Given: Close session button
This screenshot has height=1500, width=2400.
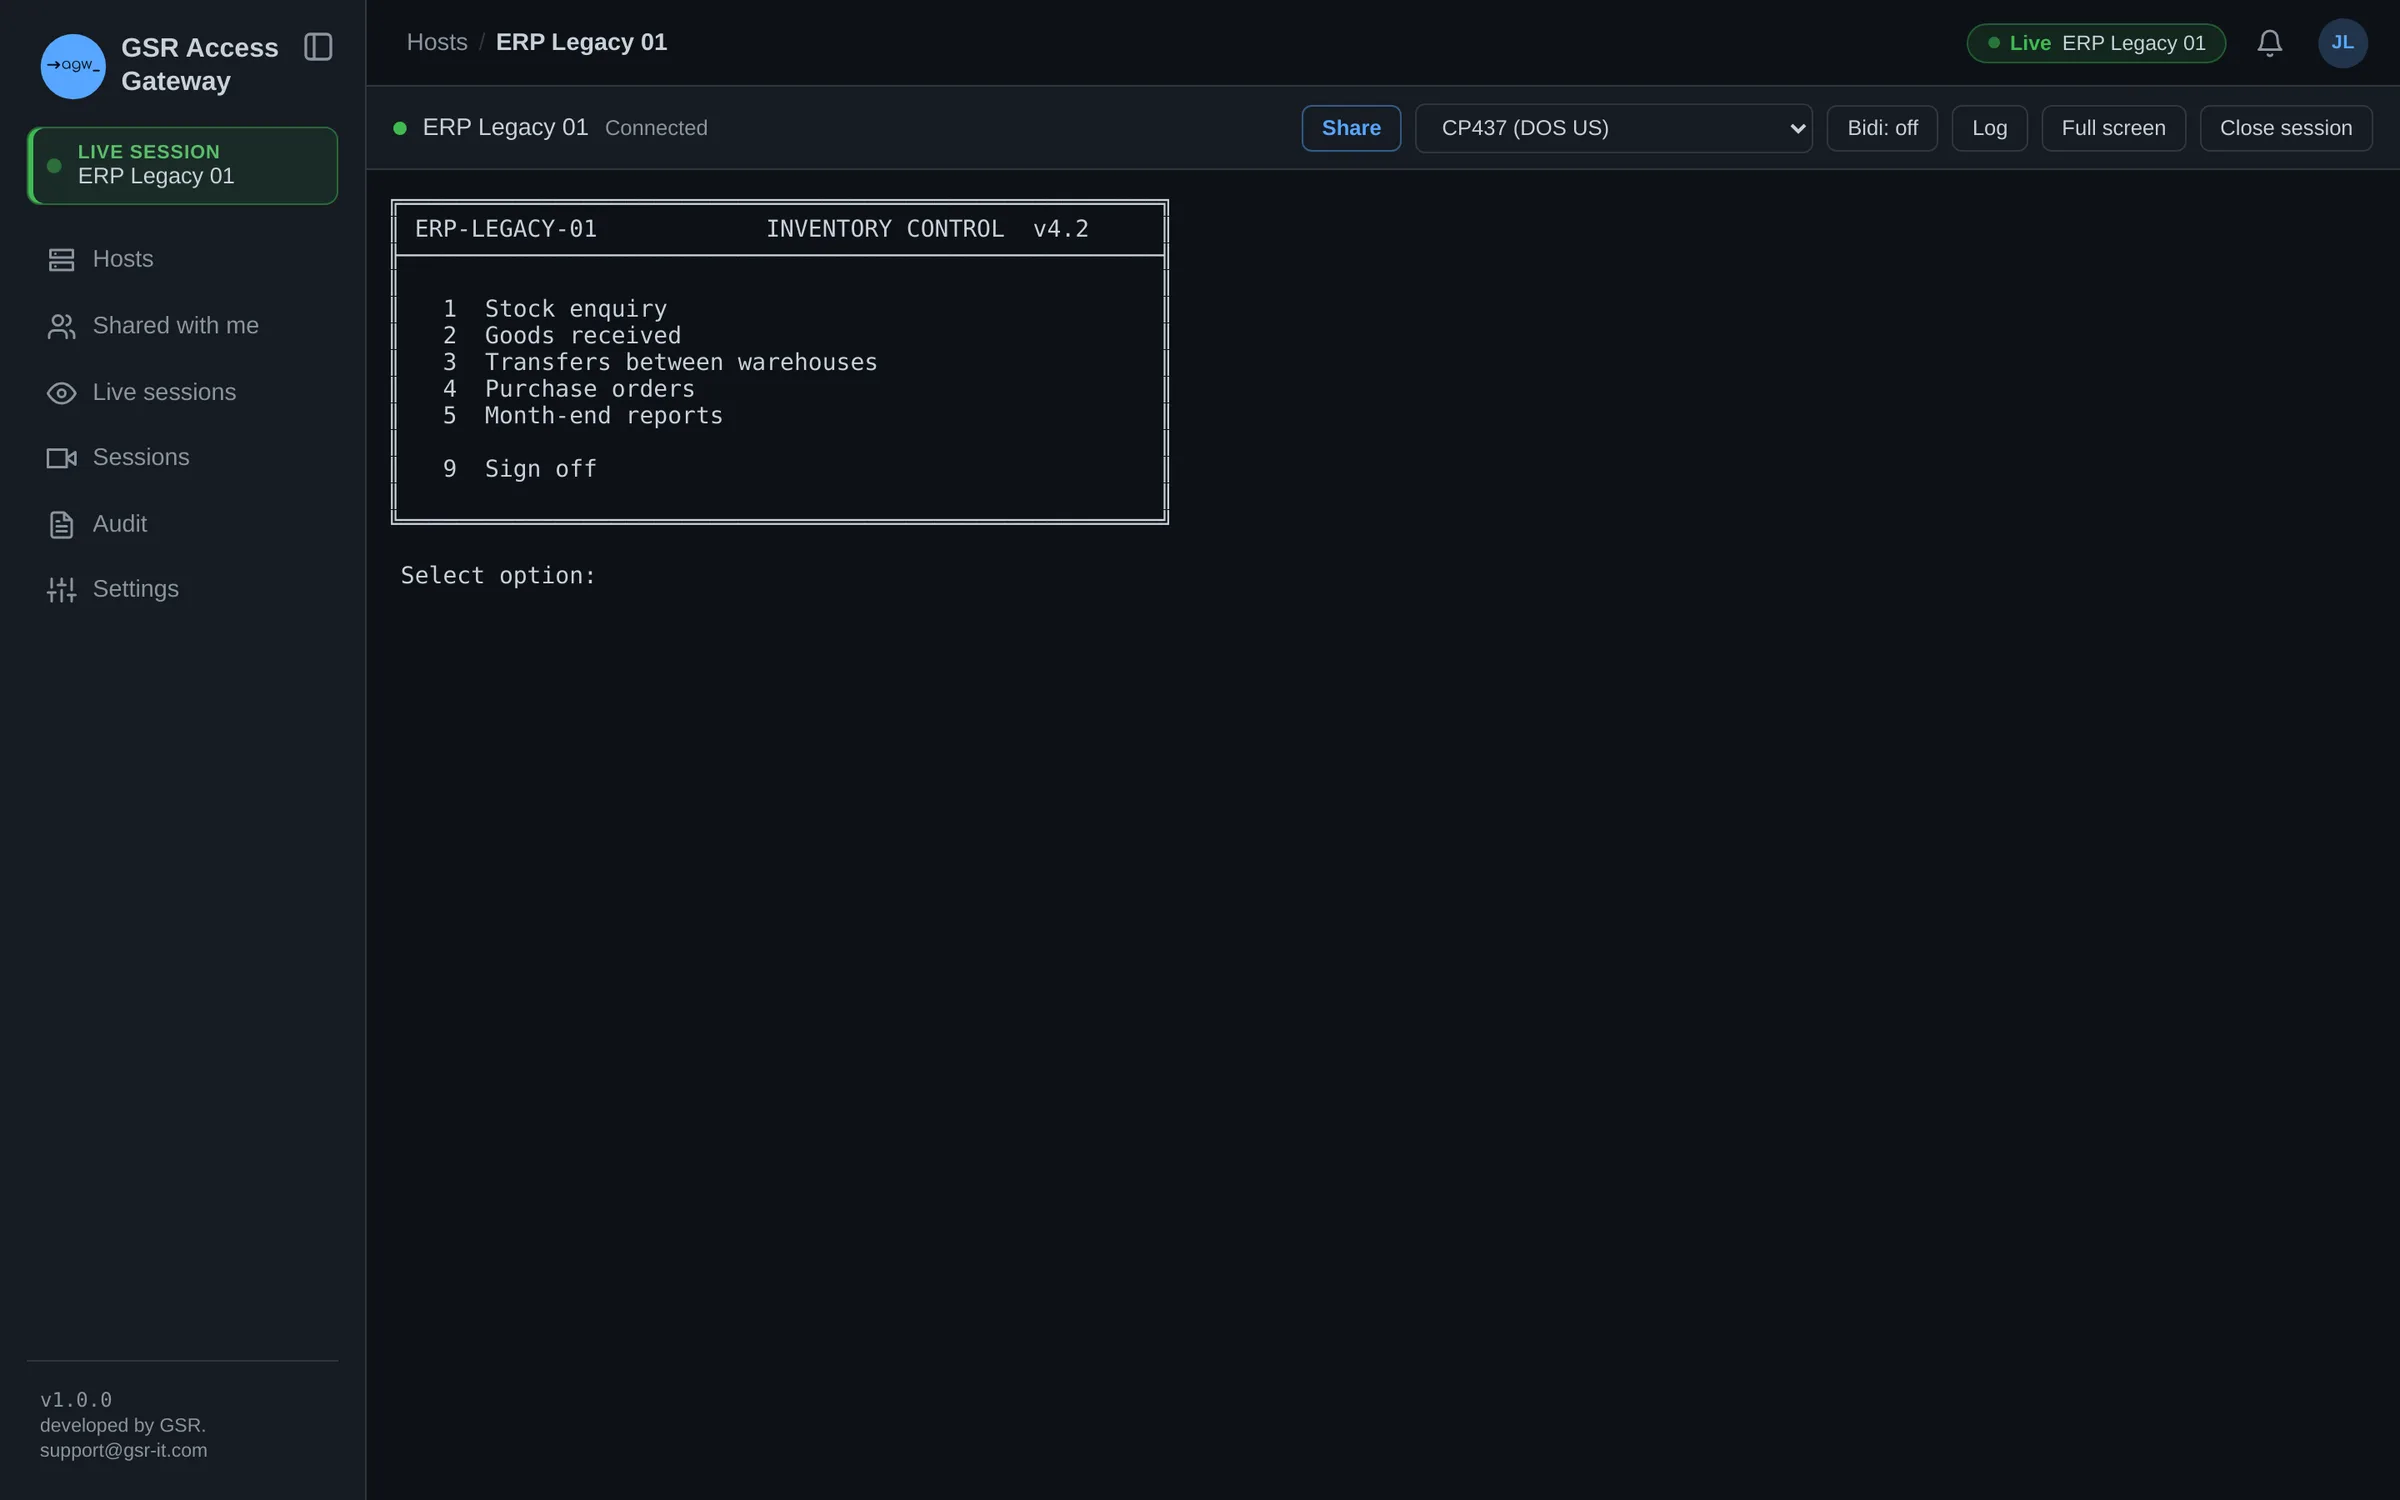Looking at the screenshot, I should point(2286,128).
